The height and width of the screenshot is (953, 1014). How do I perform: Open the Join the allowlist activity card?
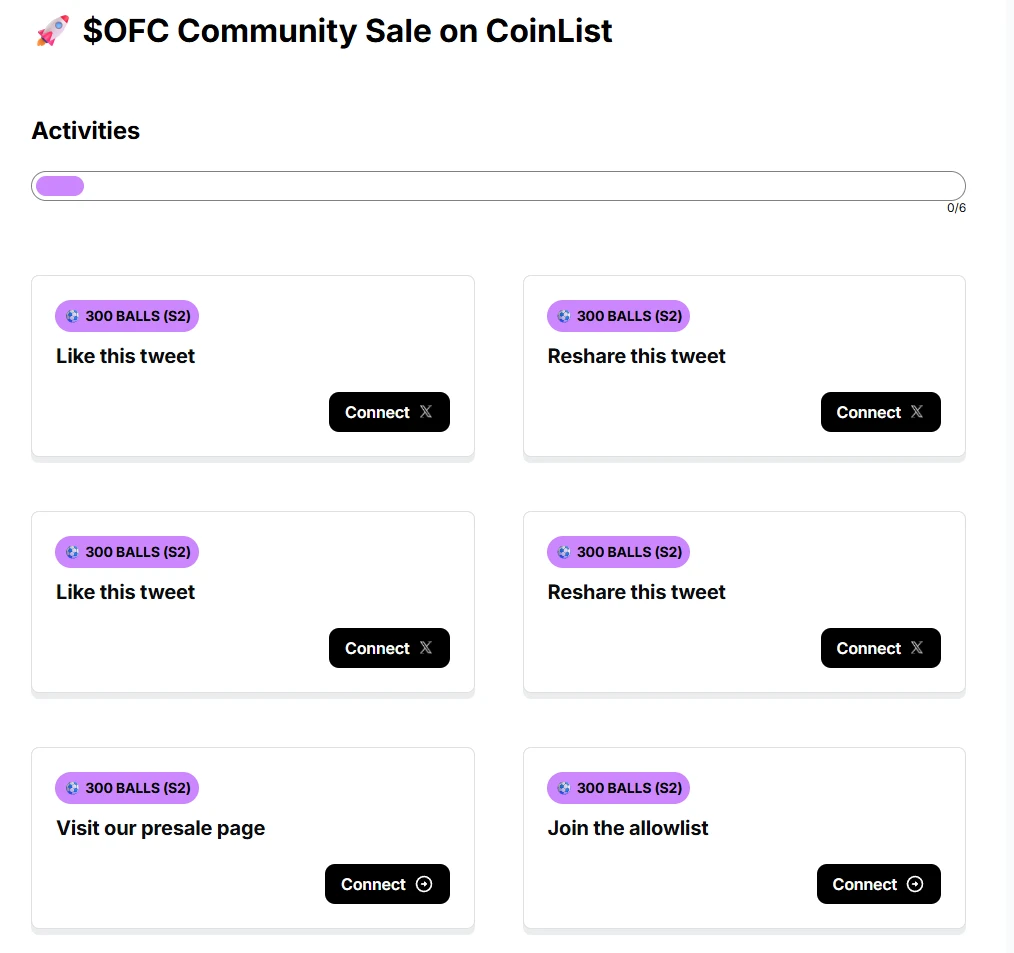[744, 838]
